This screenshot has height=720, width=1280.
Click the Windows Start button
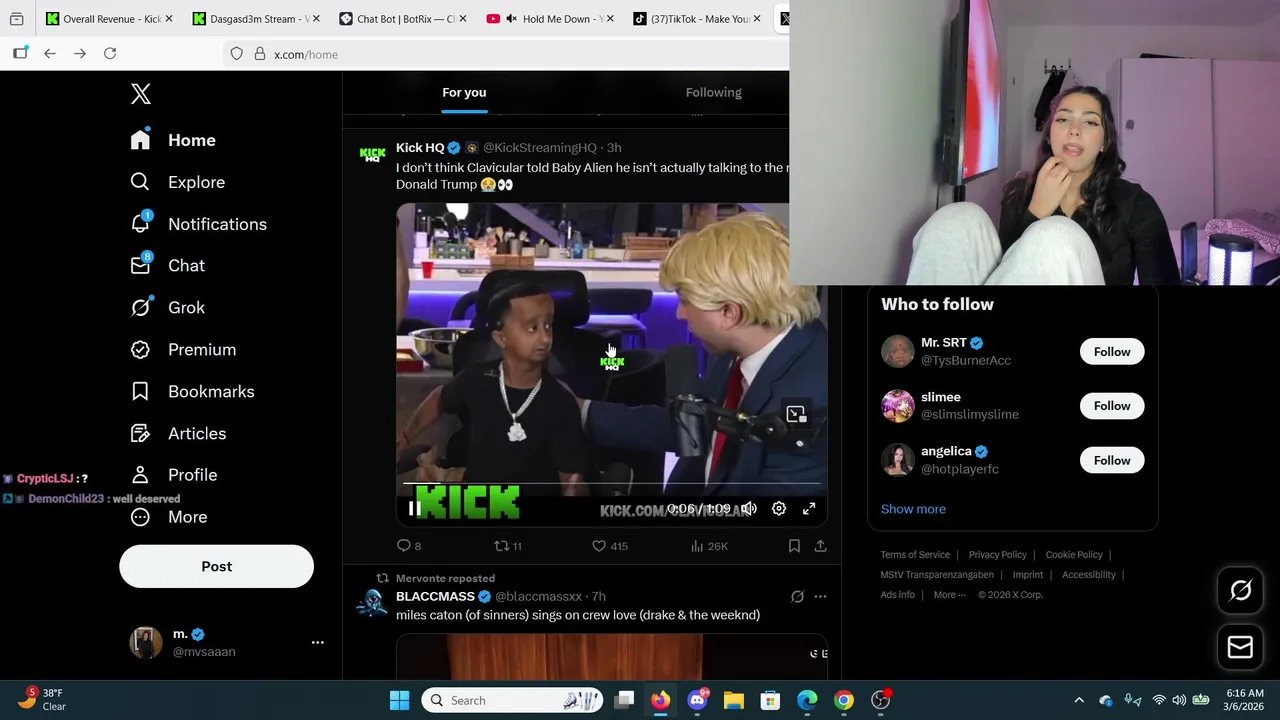399,700
